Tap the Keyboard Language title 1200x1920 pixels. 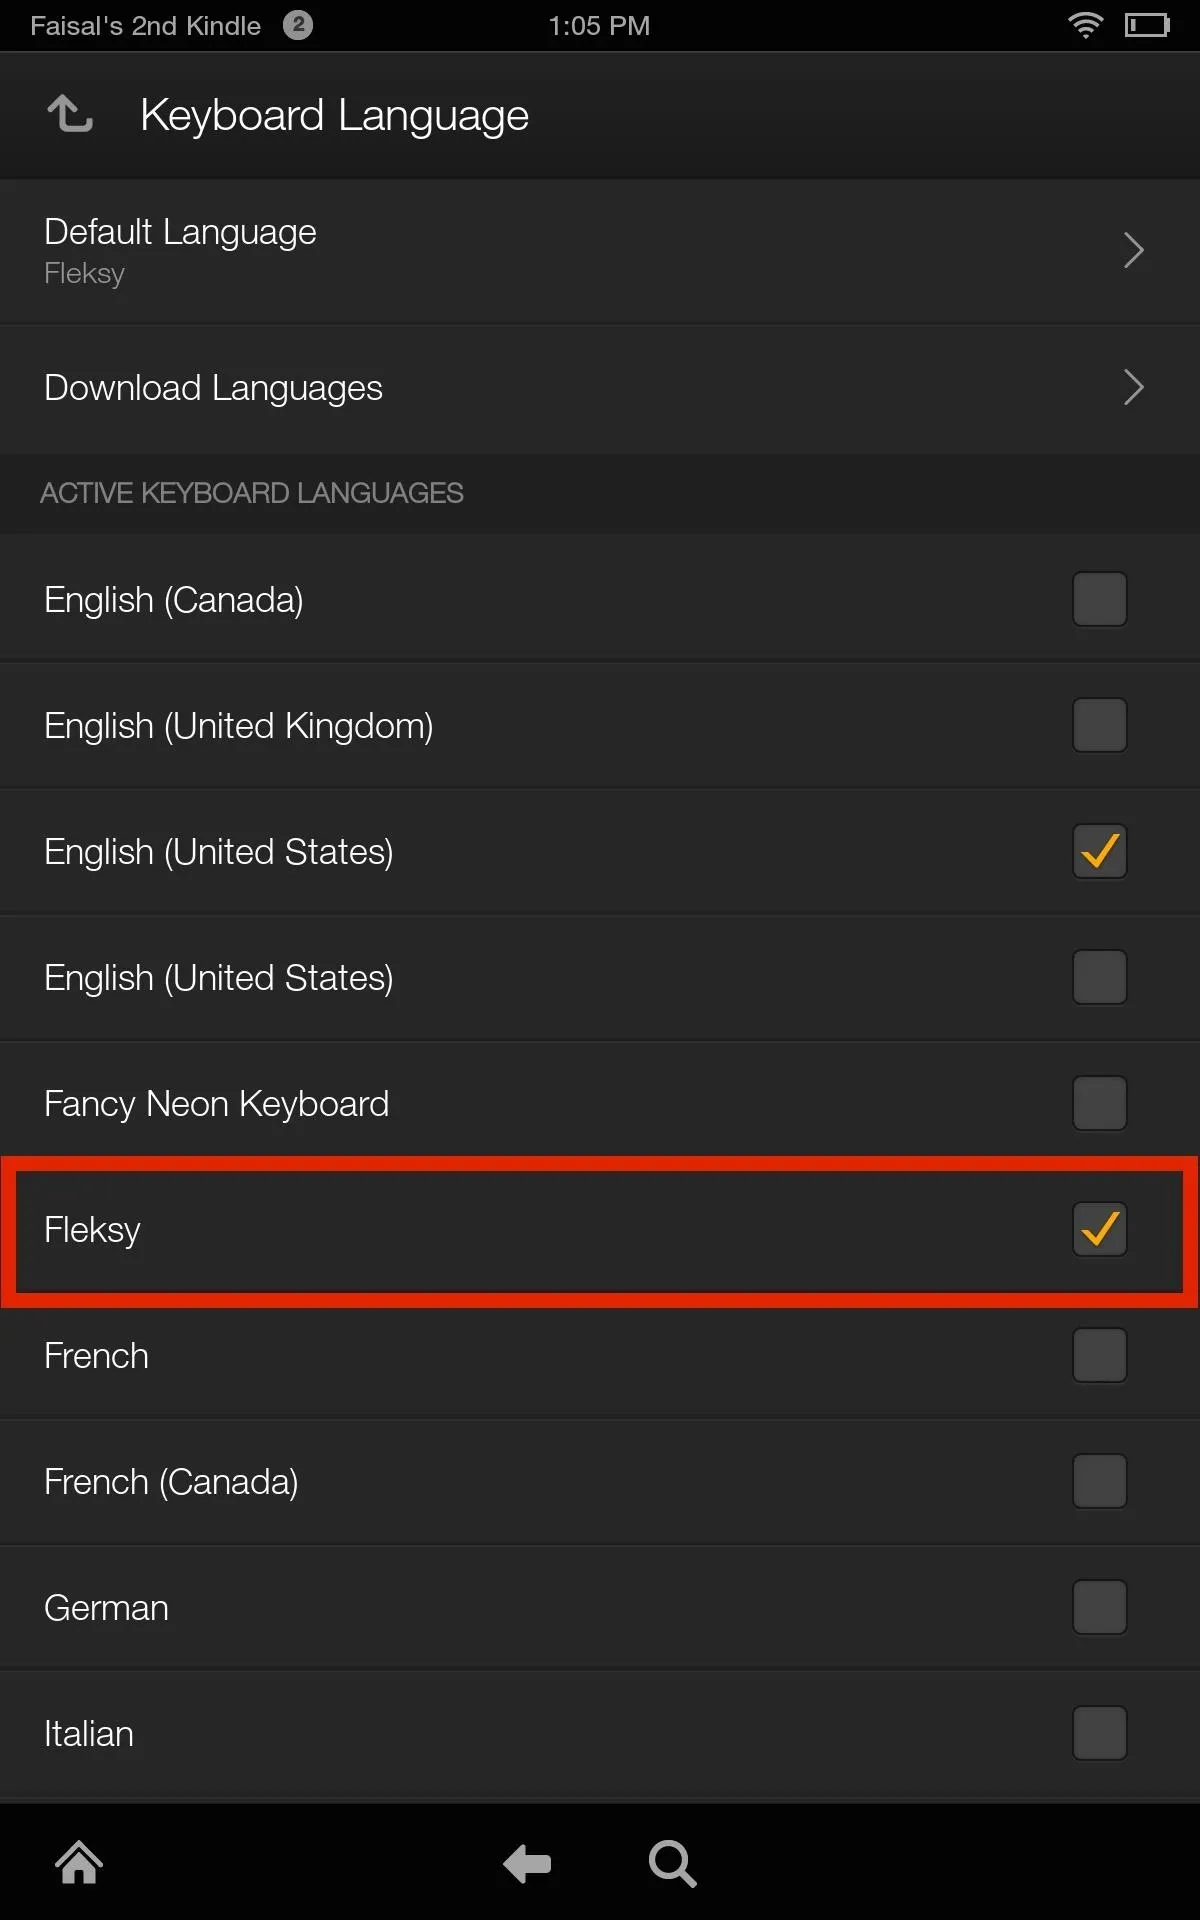[334, 116]
